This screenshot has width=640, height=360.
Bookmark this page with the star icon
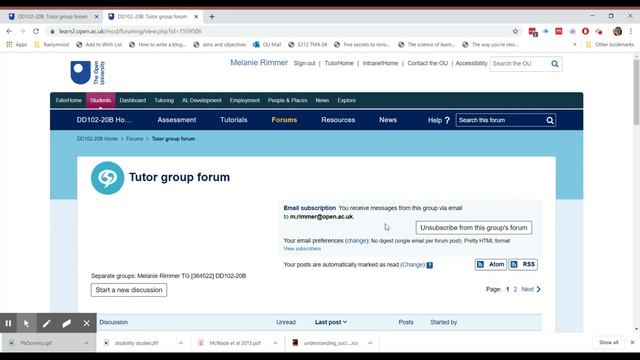click(x=515, y=31)
